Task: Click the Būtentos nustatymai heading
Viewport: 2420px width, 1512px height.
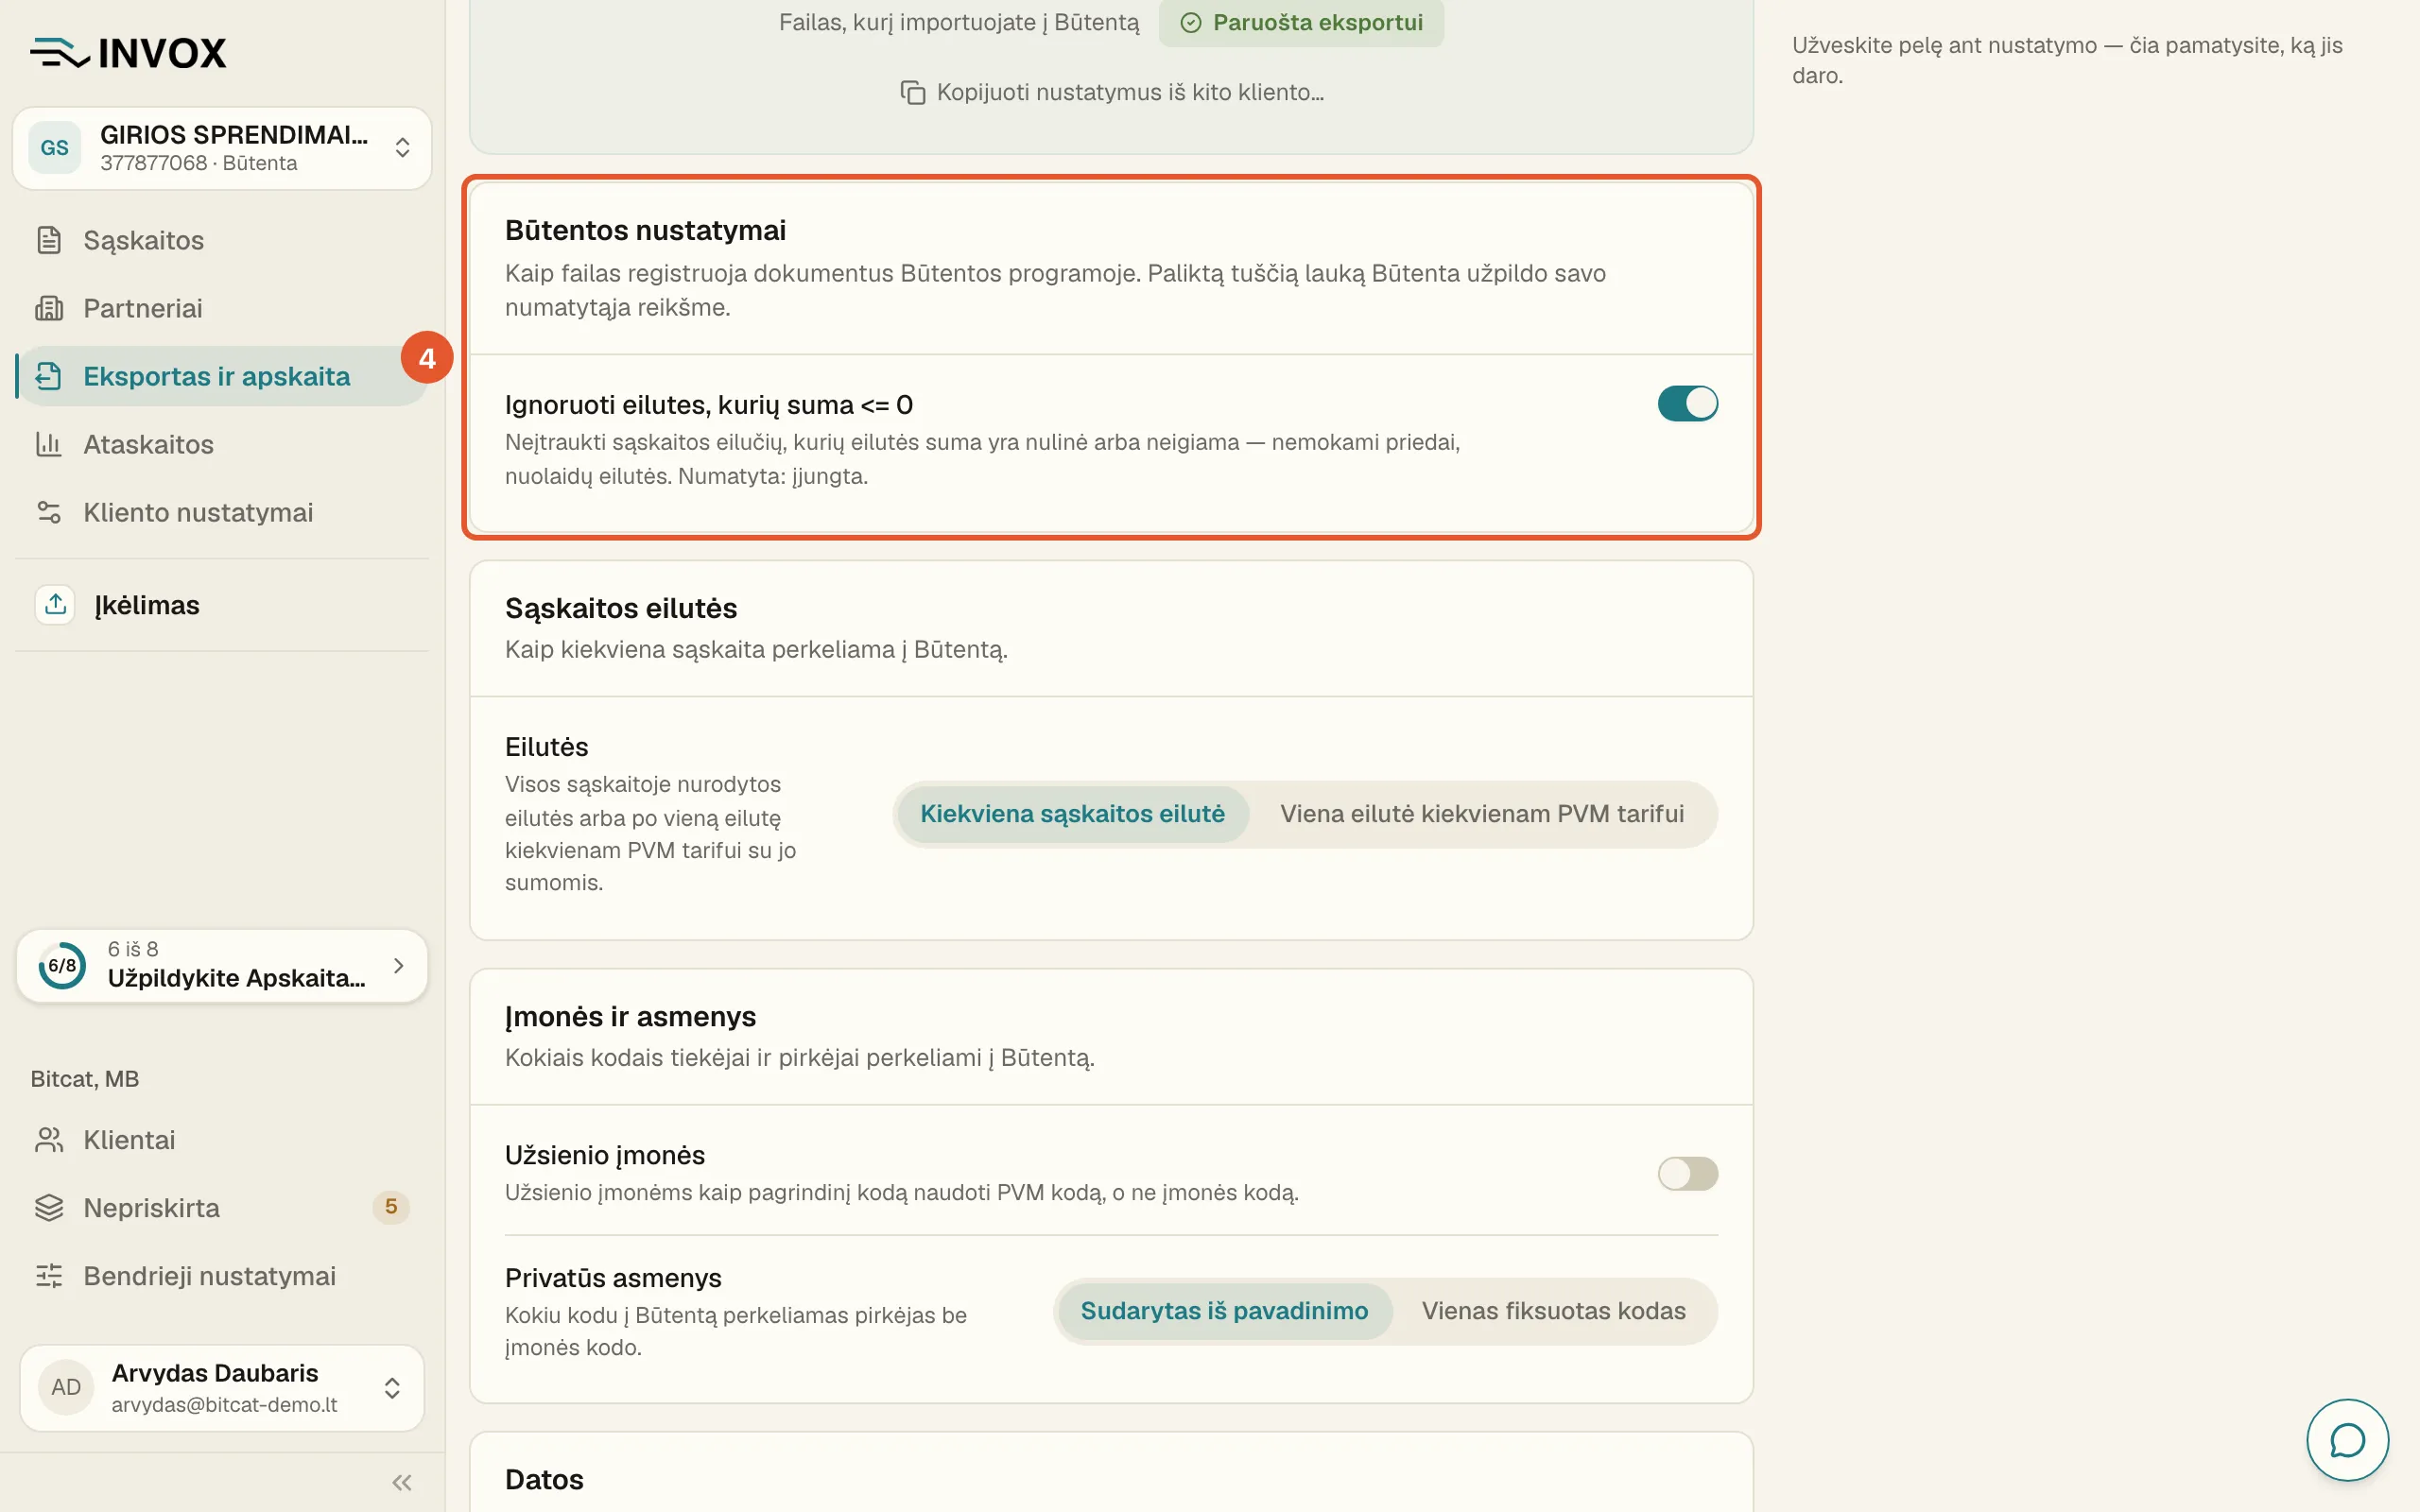Action: pos(645,230)
